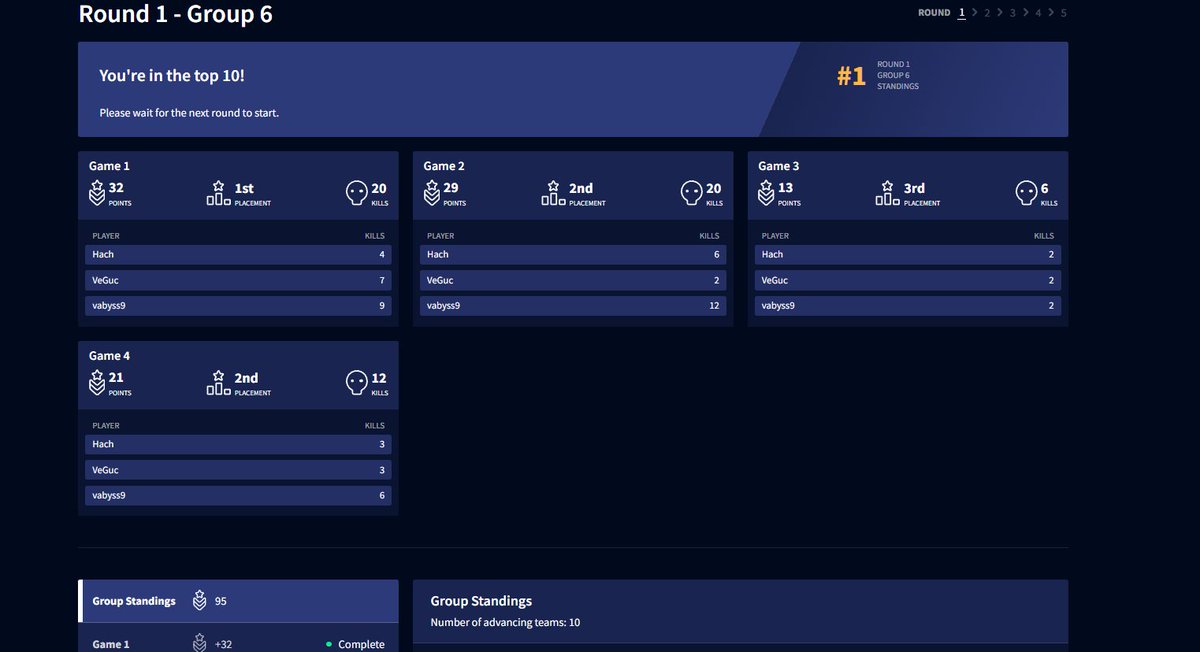Click the Game 4 points badge icon
The image size is (1200, 652).
click(x=96, y=383)
